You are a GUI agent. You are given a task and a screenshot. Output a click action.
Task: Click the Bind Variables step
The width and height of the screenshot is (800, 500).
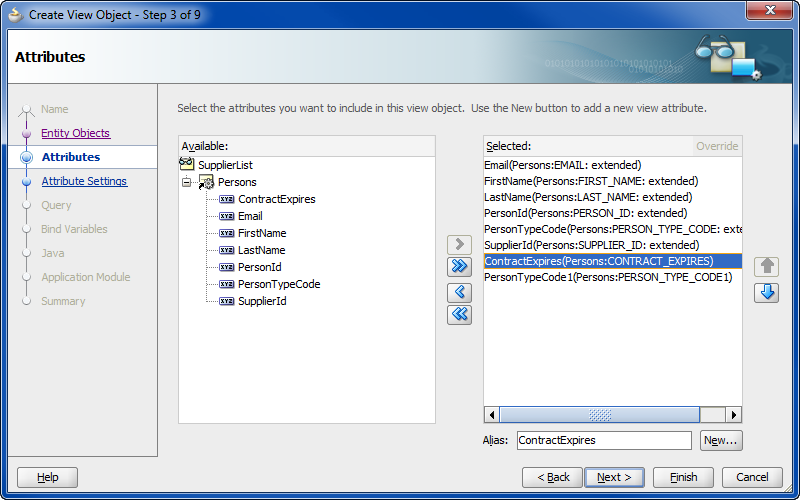pyautogui.click(x=74, y=229)
